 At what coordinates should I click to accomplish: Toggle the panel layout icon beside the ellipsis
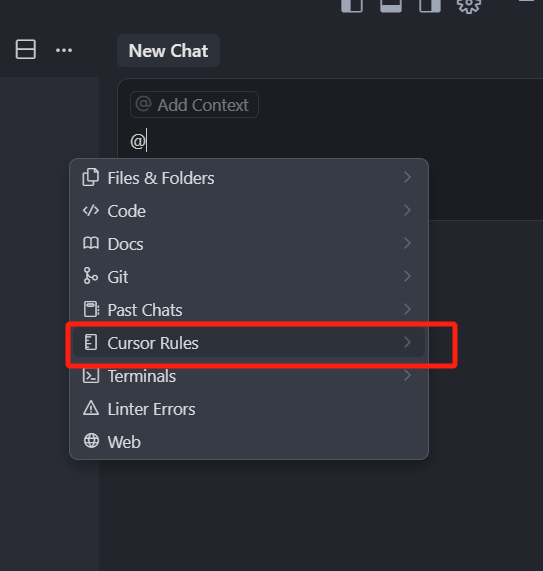click(26, 49)
